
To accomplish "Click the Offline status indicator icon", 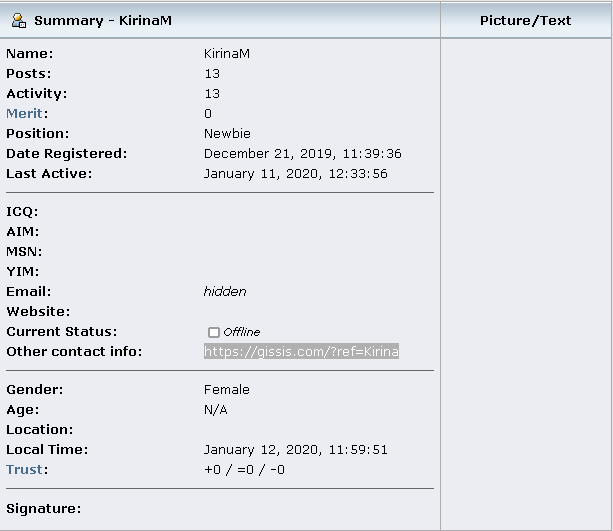I will click(213, 332).
